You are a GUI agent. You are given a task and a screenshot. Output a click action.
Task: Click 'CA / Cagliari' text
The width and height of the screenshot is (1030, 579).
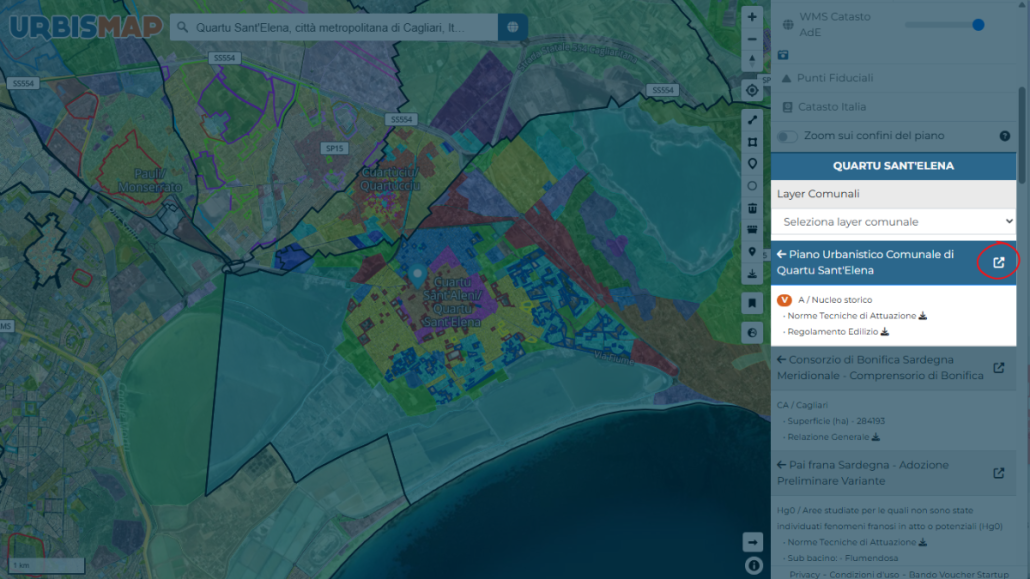coord(802,405)
